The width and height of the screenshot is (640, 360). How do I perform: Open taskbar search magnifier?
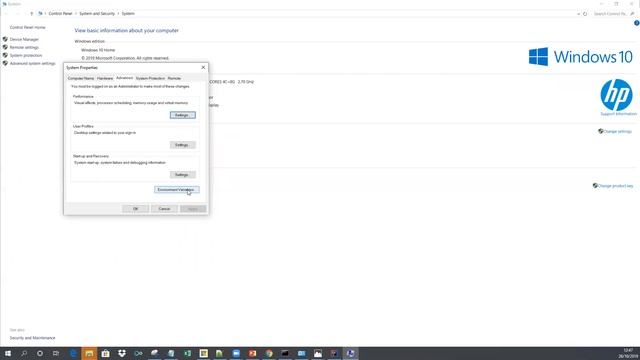(x=24, y=353)
